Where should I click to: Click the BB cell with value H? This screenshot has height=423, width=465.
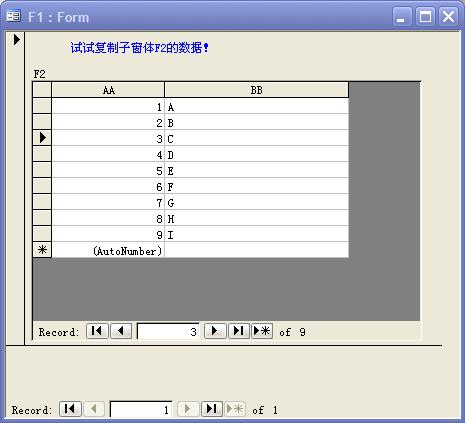(x=257, y=218)
